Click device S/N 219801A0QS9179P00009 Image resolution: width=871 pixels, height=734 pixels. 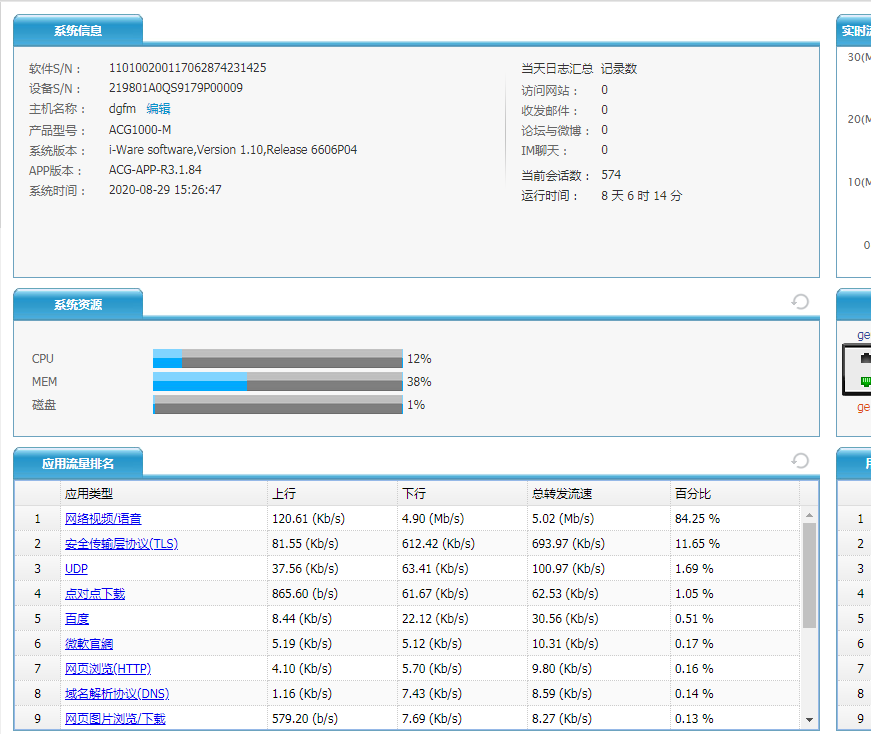[176, 88]
